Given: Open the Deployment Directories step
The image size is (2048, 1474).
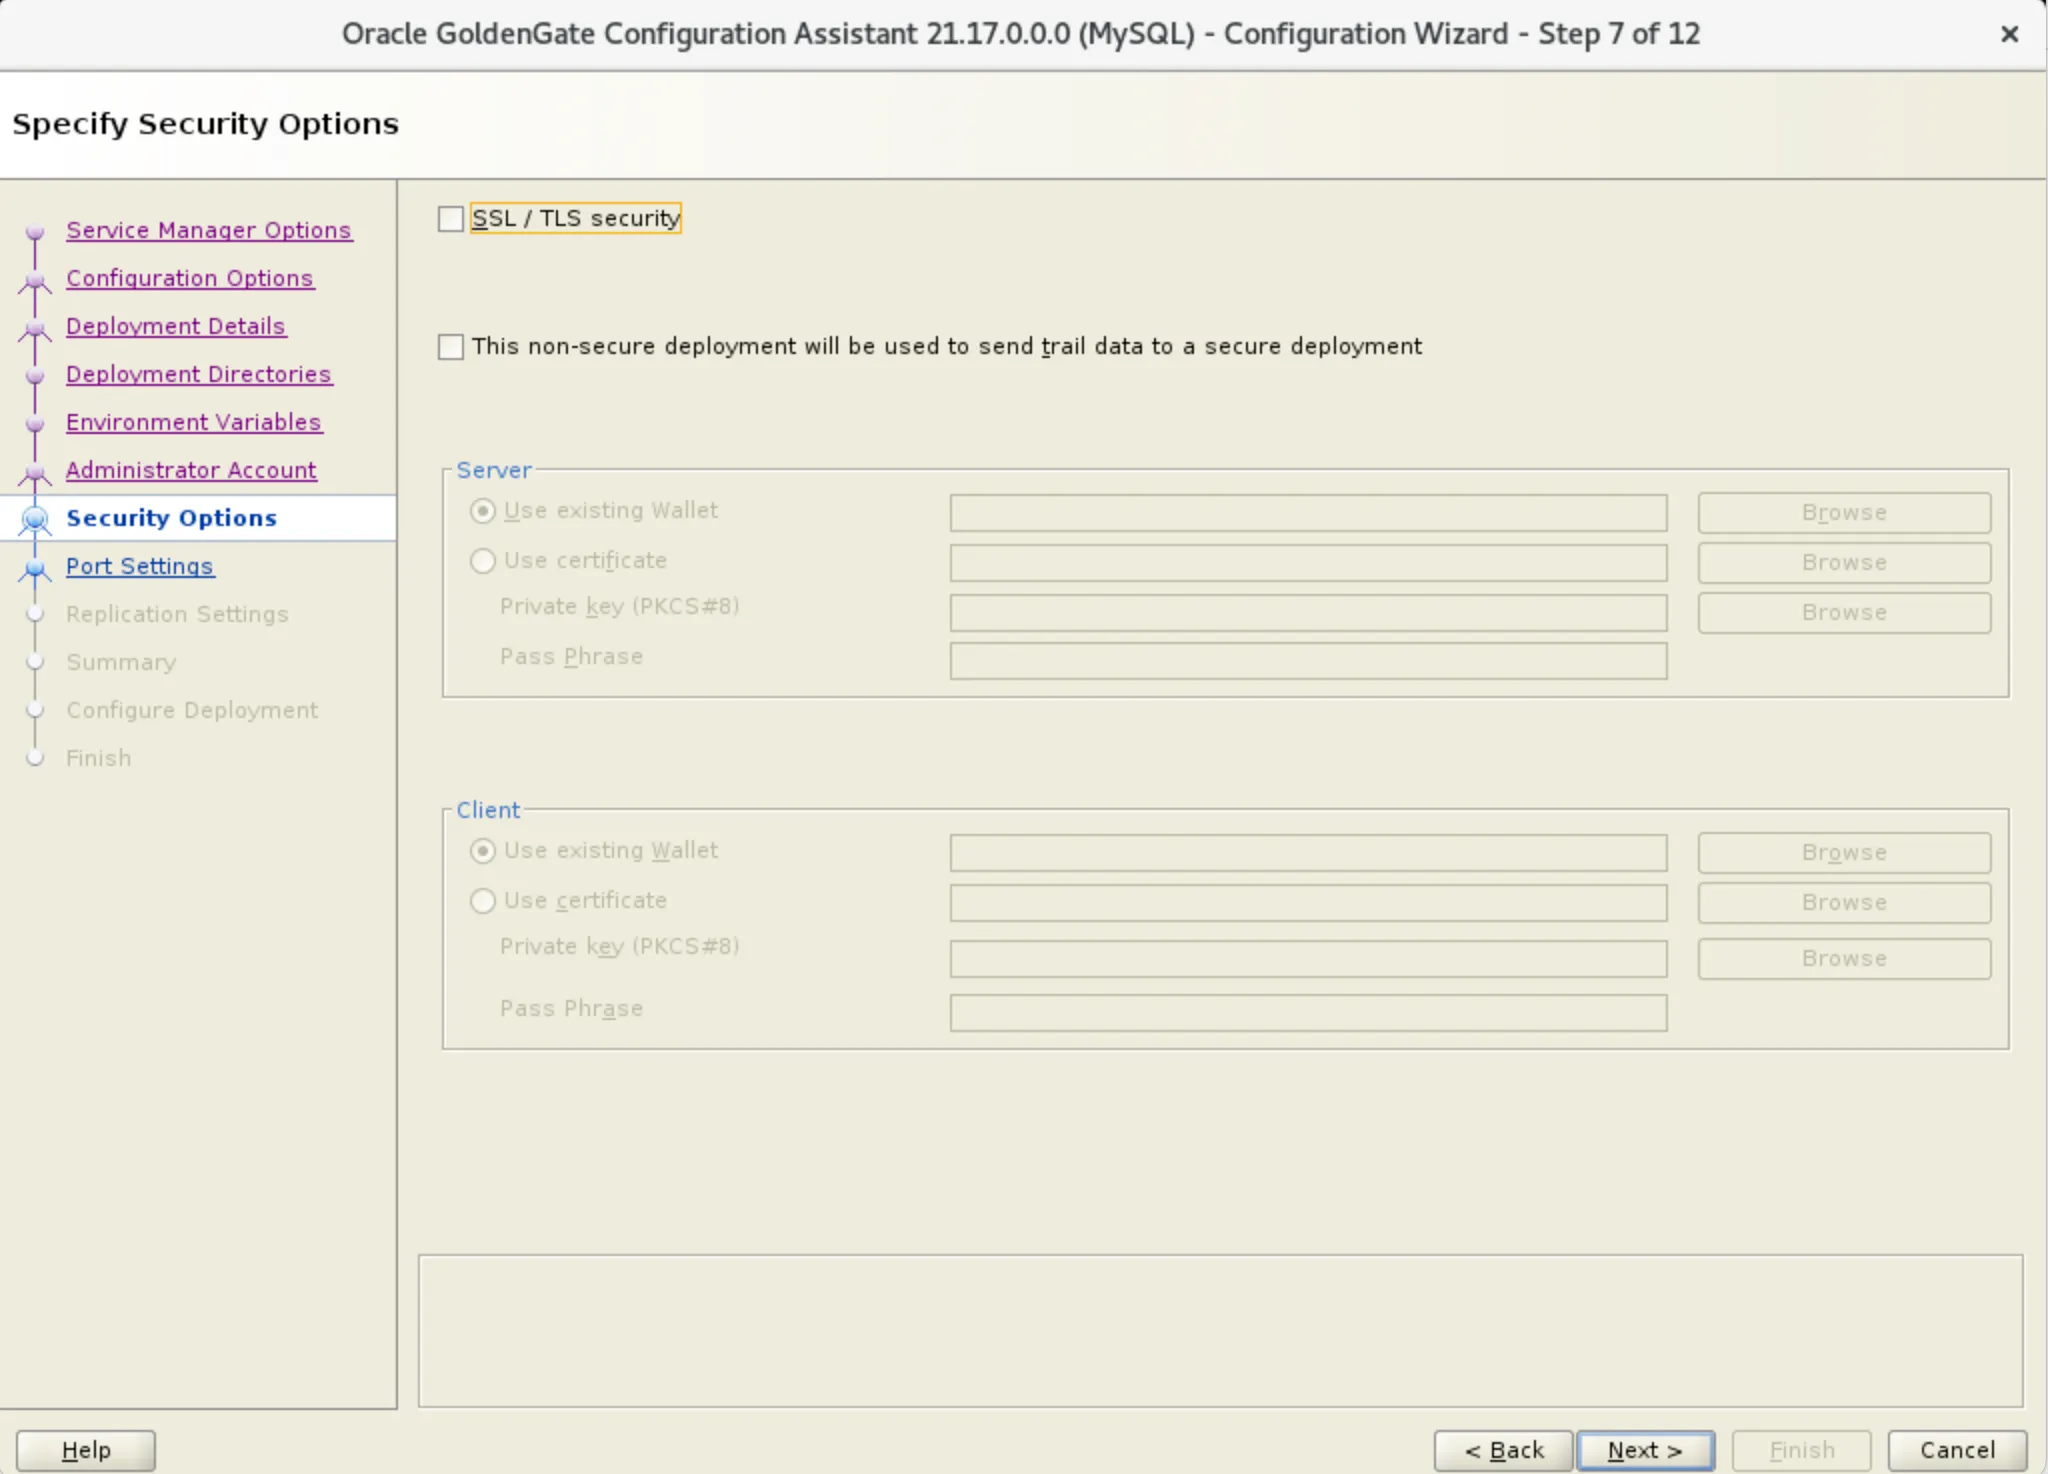Looking at the screenshot, I should tap(199, 374).
